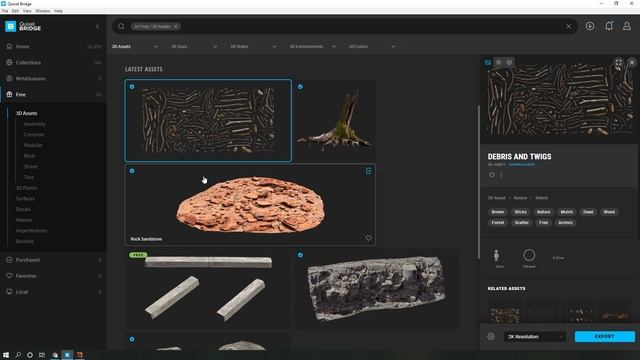Open Windows taskbar search
The width and height of the screenshot is (640, 360).
(18, 355)
